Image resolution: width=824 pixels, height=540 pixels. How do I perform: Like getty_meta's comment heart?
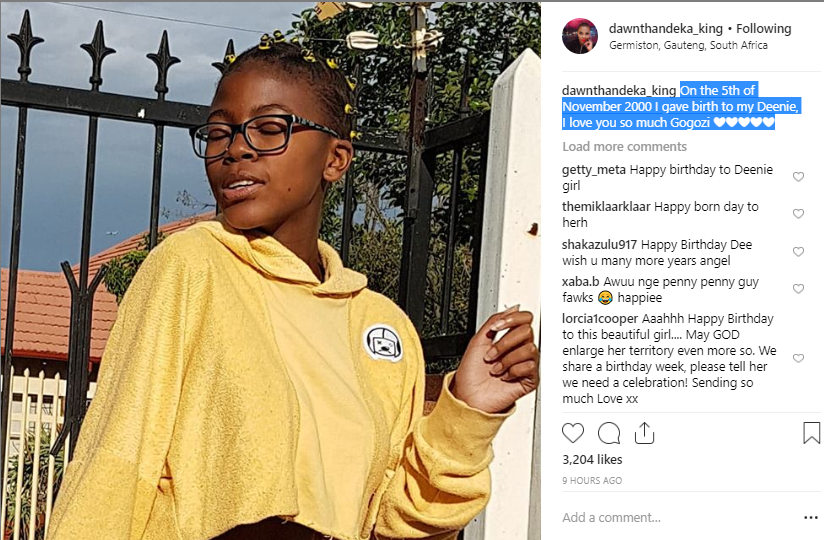coord(798,176)
